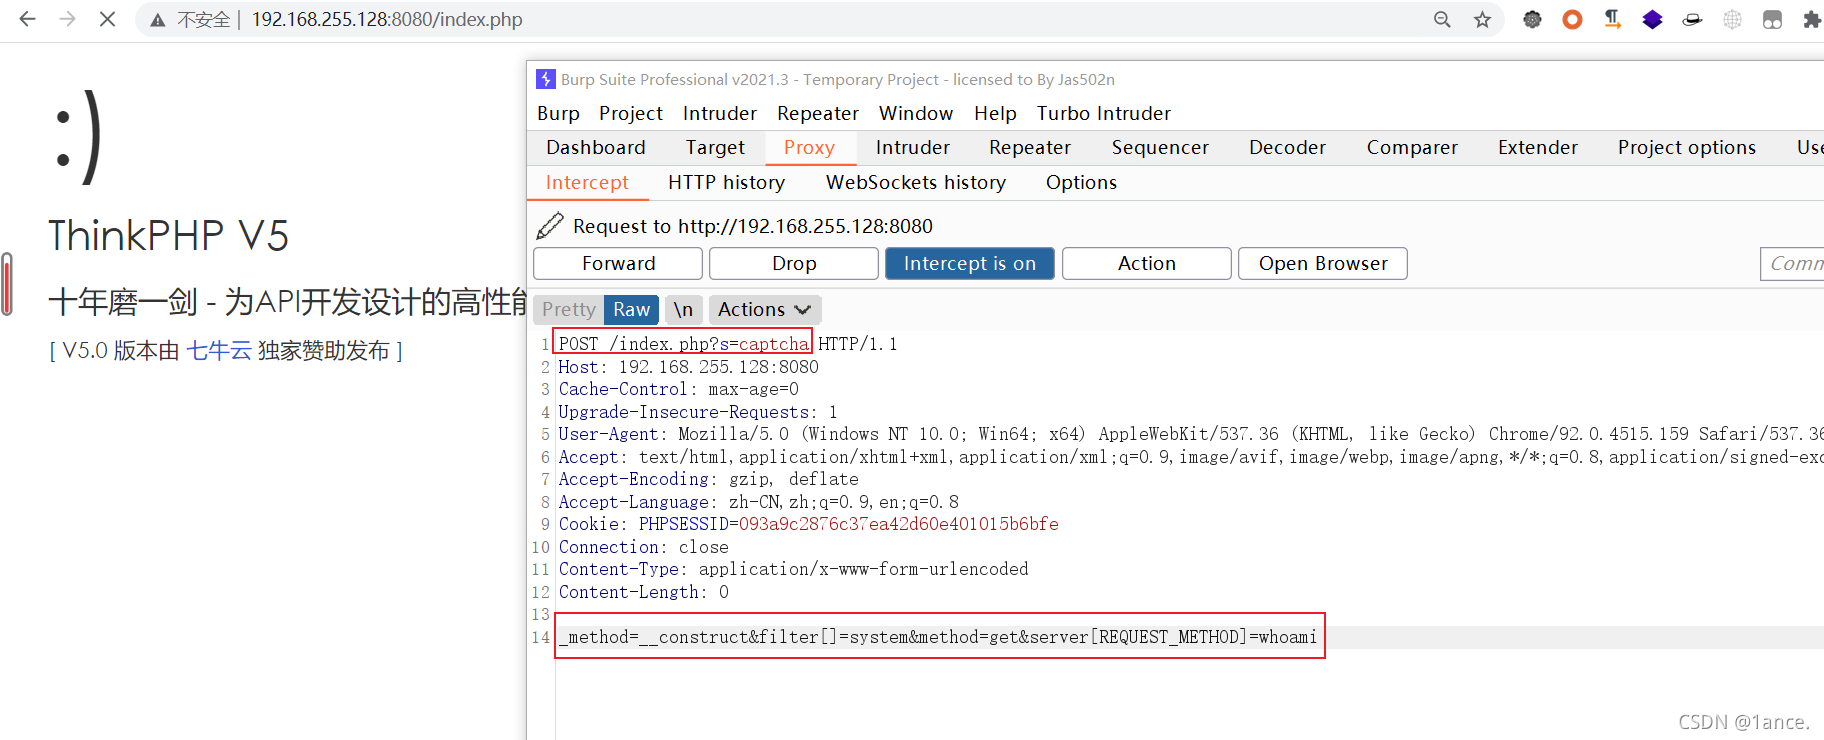
Task: Open the Help menu
Action: pyautogui.click(x=995, y=113)
